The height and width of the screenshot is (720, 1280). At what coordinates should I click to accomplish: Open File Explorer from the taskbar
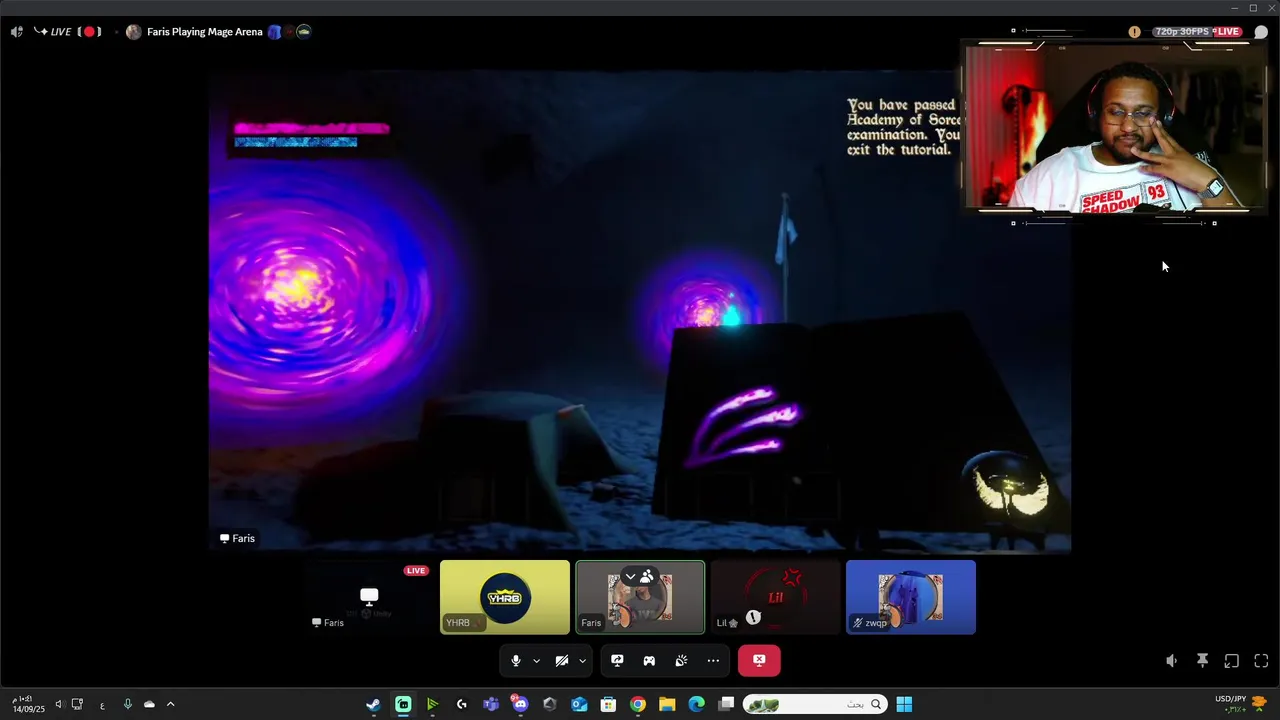[667, 704]
